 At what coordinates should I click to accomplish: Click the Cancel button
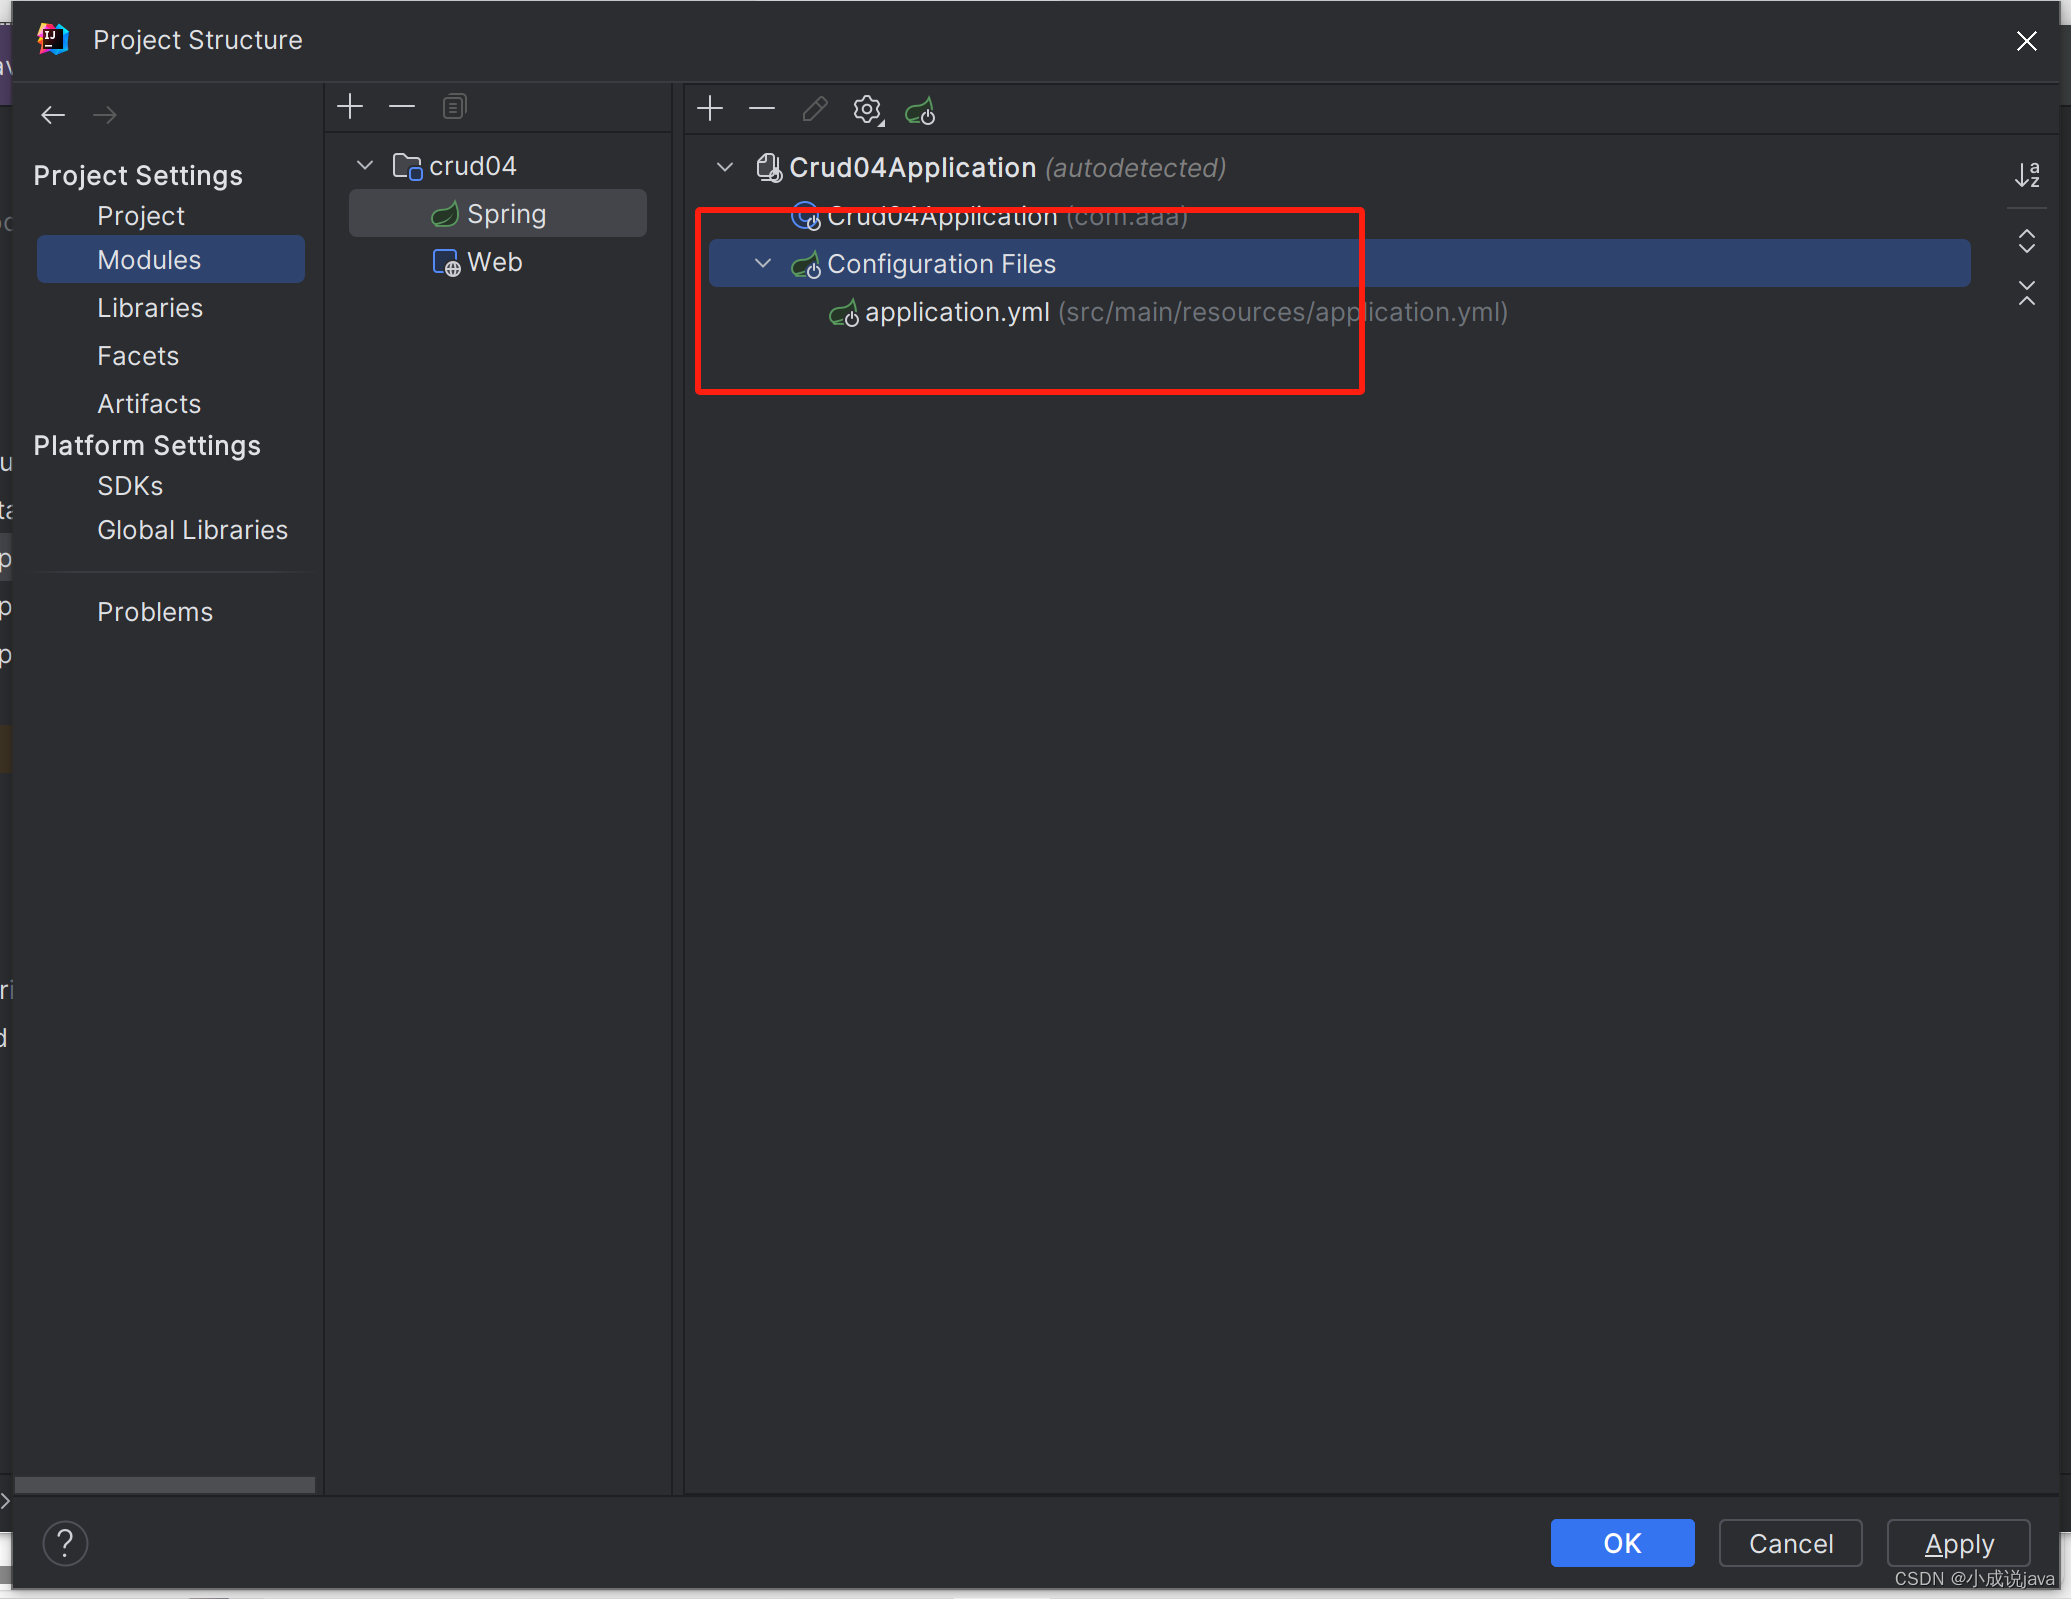pyautogui.click(x=1790, y=1543)
